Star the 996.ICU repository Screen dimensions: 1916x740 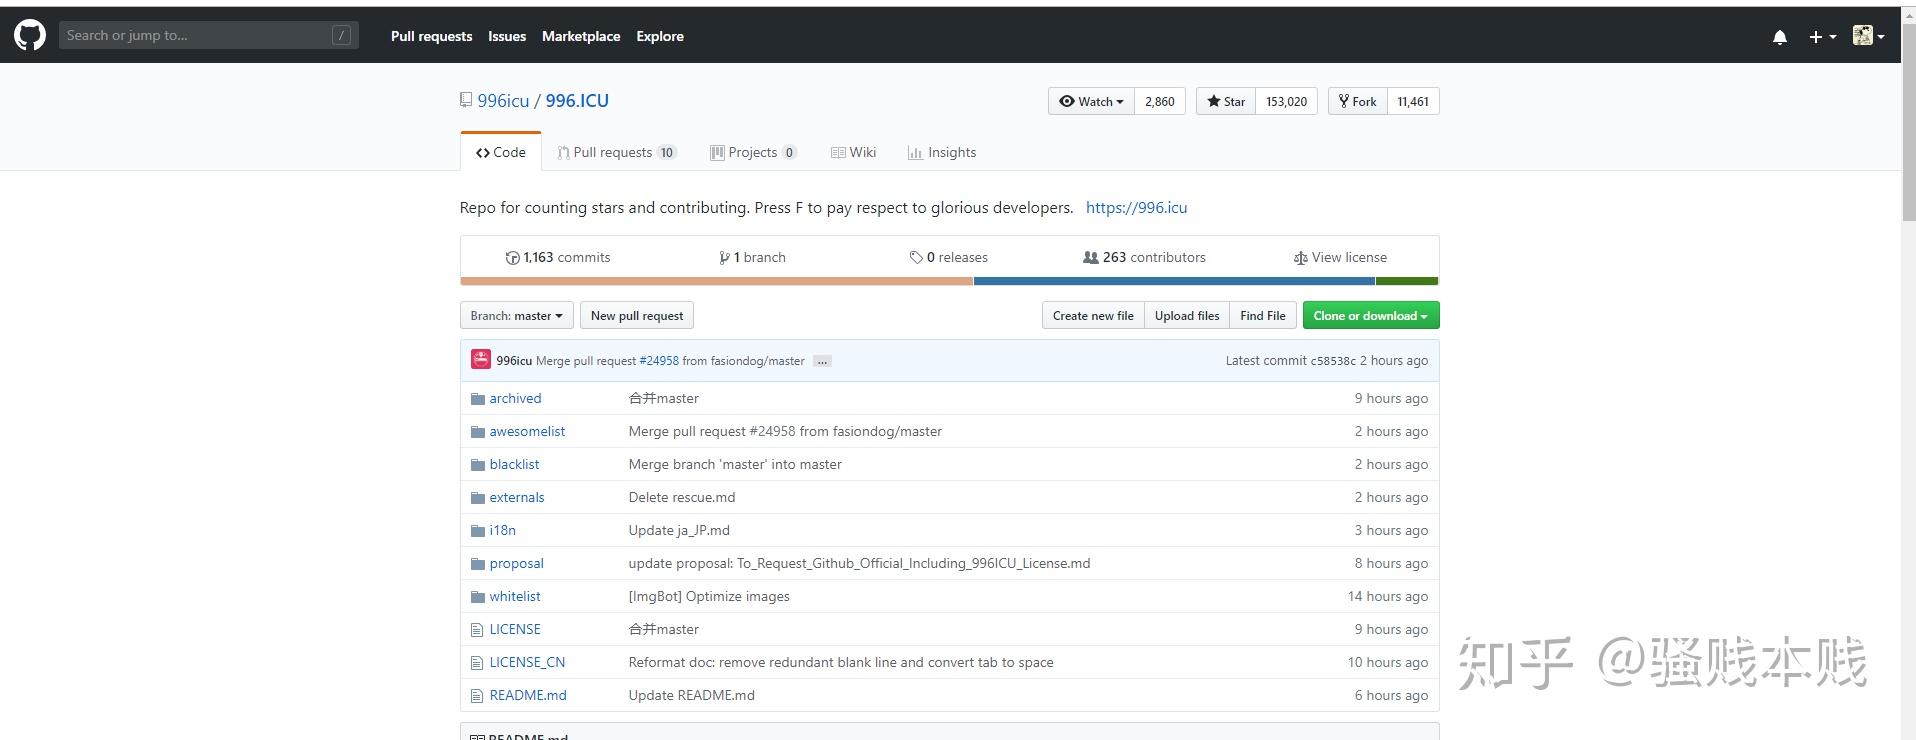point(1226,102)
